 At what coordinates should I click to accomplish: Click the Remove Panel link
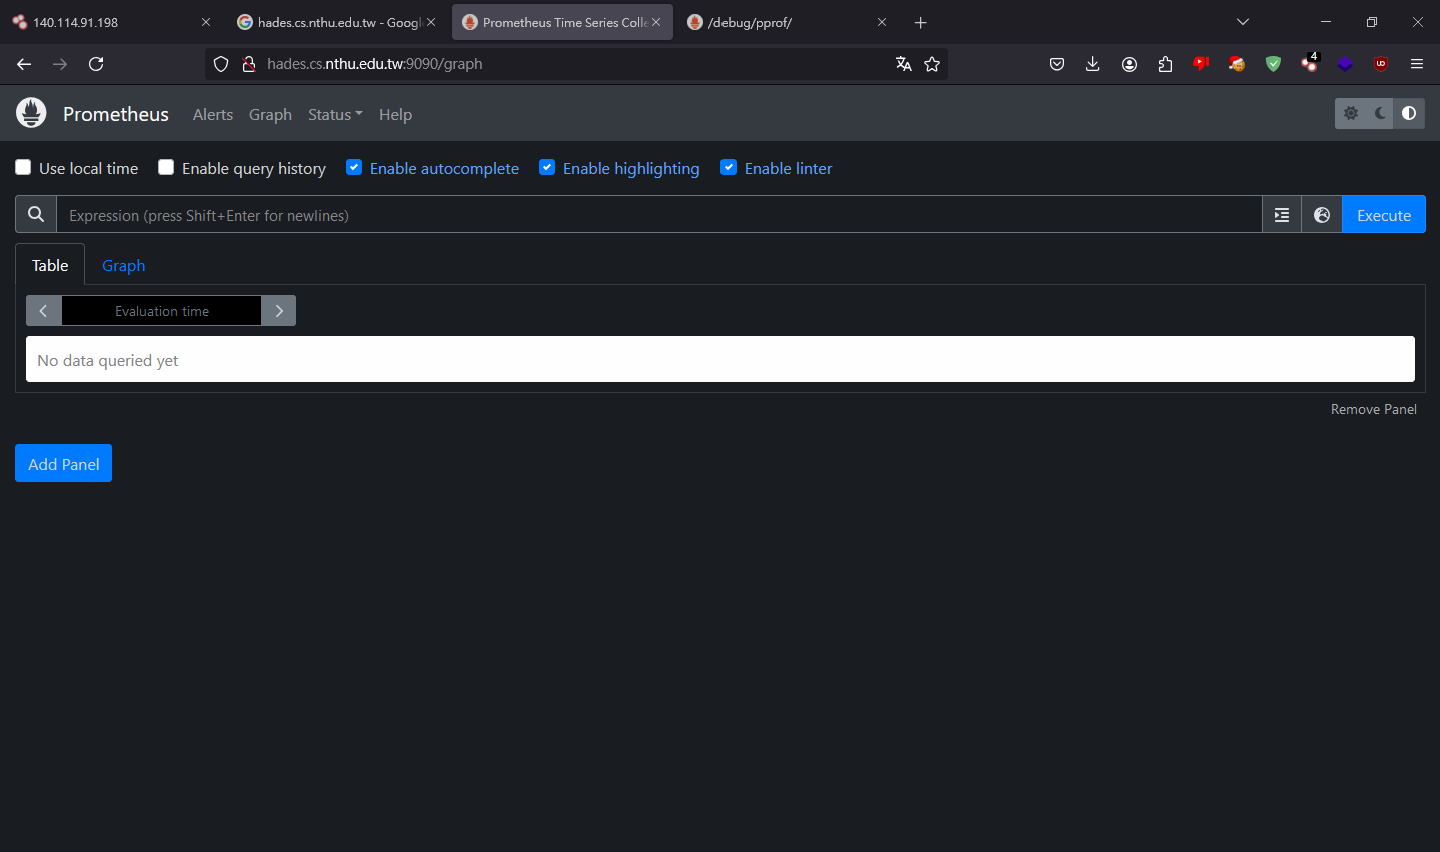point(1374,409)
